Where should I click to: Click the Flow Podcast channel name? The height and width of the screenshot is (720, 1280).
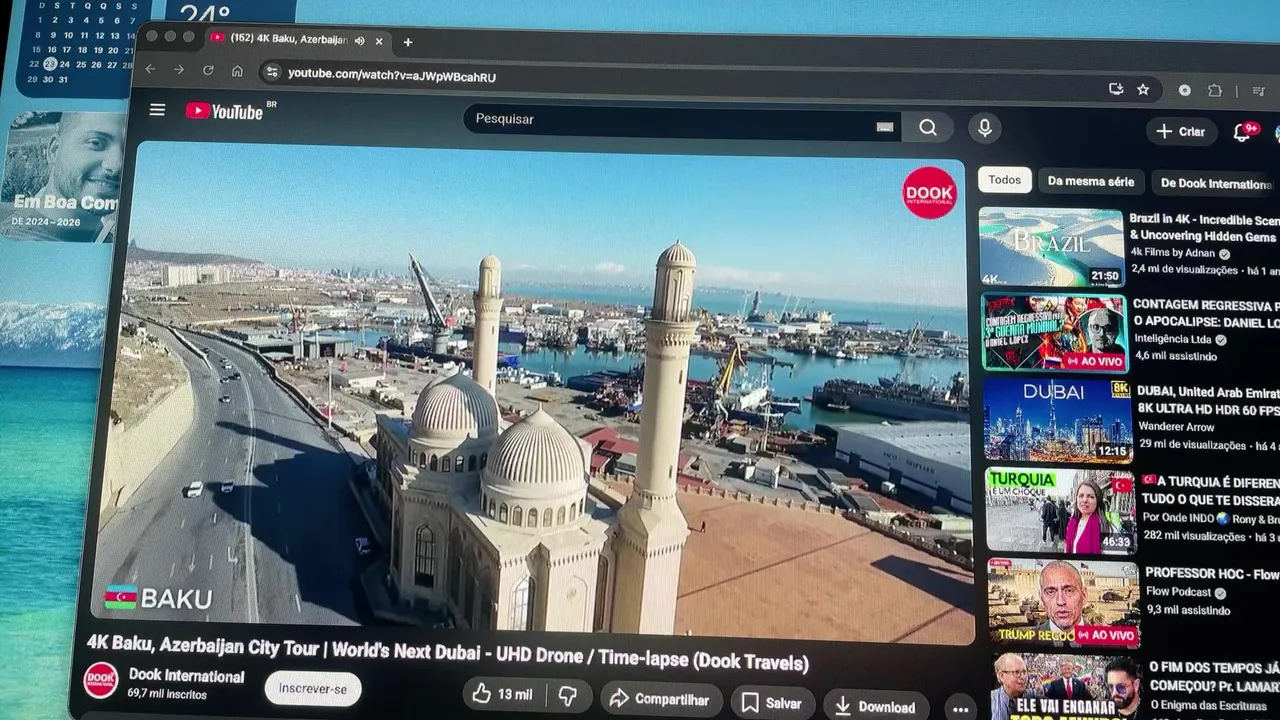coord(1179,592)
